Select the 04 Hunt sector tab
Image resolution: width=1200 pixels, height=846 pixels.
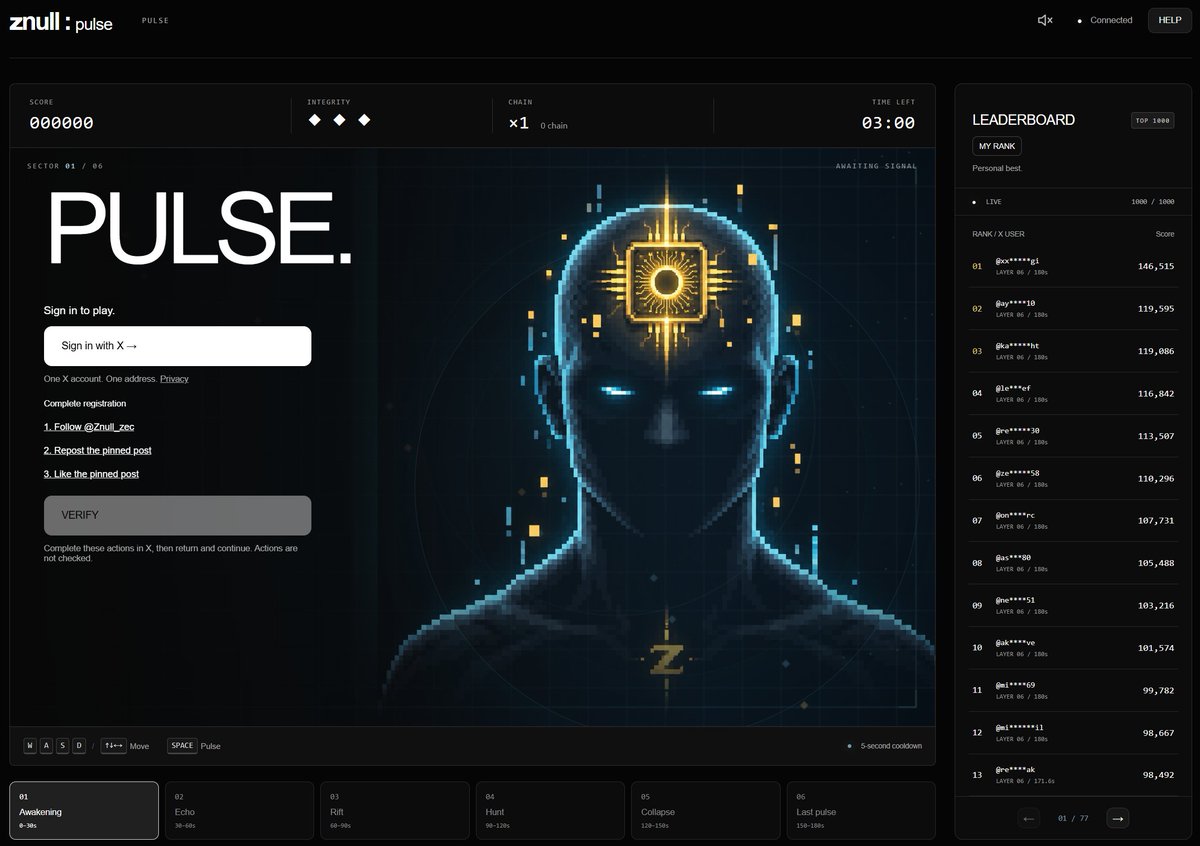(550, 810)
